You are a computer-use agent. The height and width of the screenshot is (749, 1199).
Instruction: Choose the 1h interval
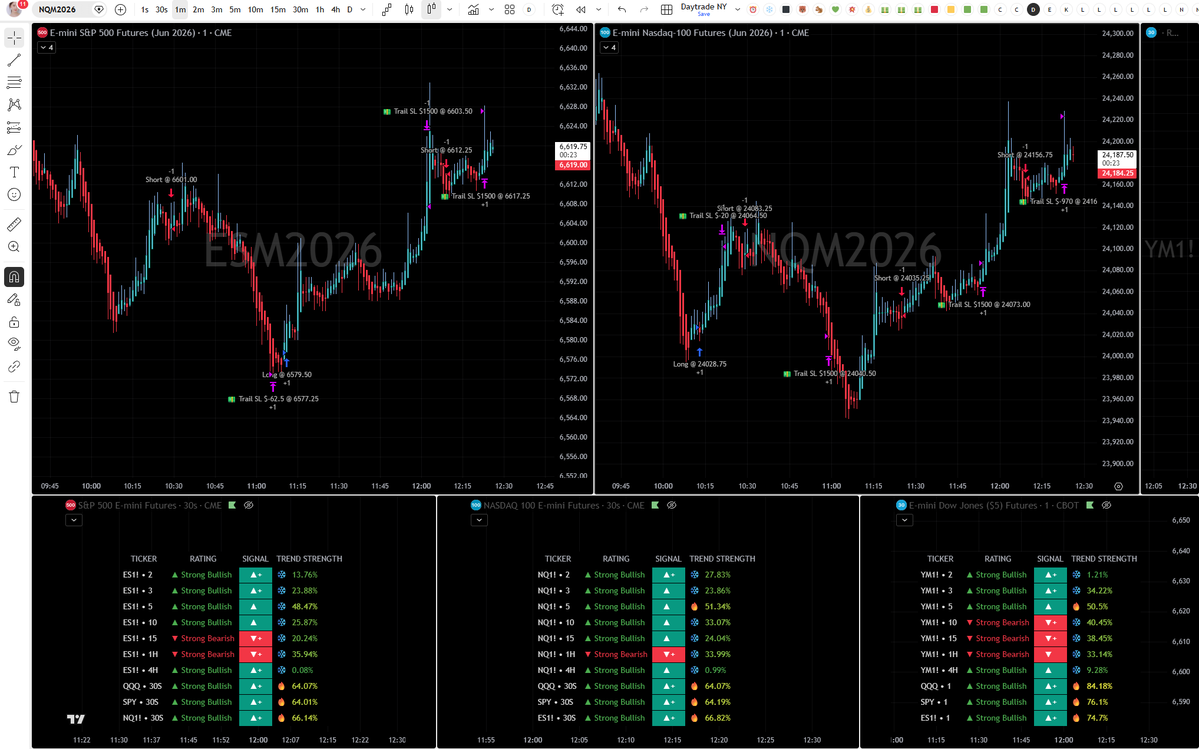[320, 9]
